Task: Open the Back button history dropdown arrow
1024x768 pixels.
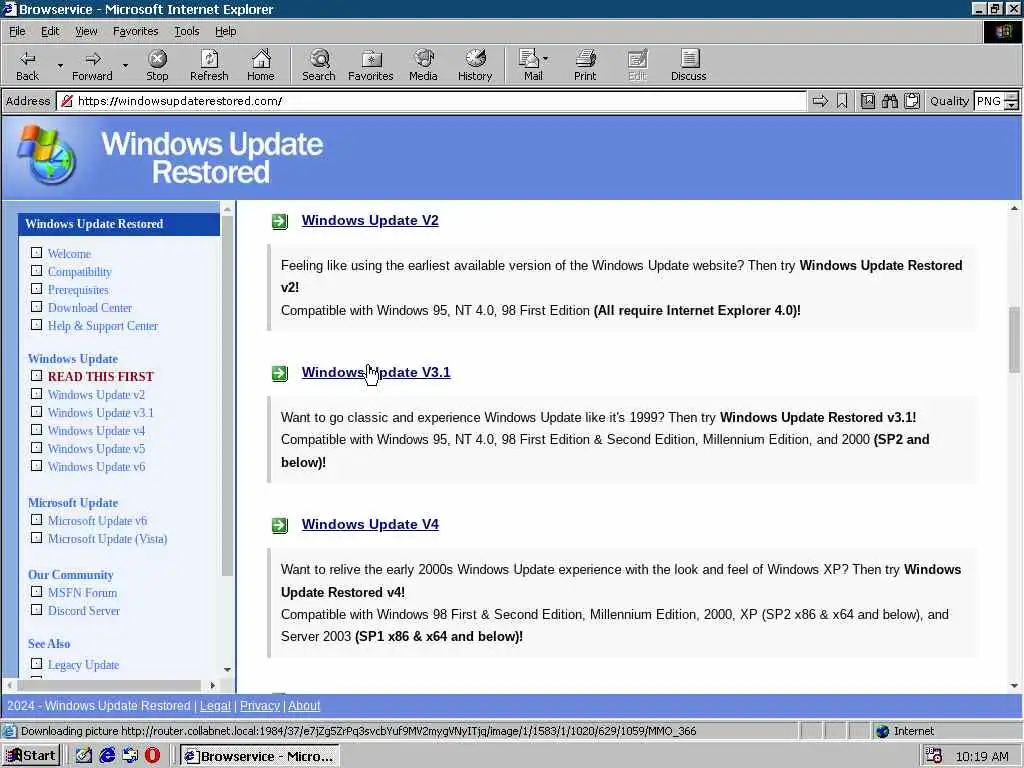Action: point(60,65)
